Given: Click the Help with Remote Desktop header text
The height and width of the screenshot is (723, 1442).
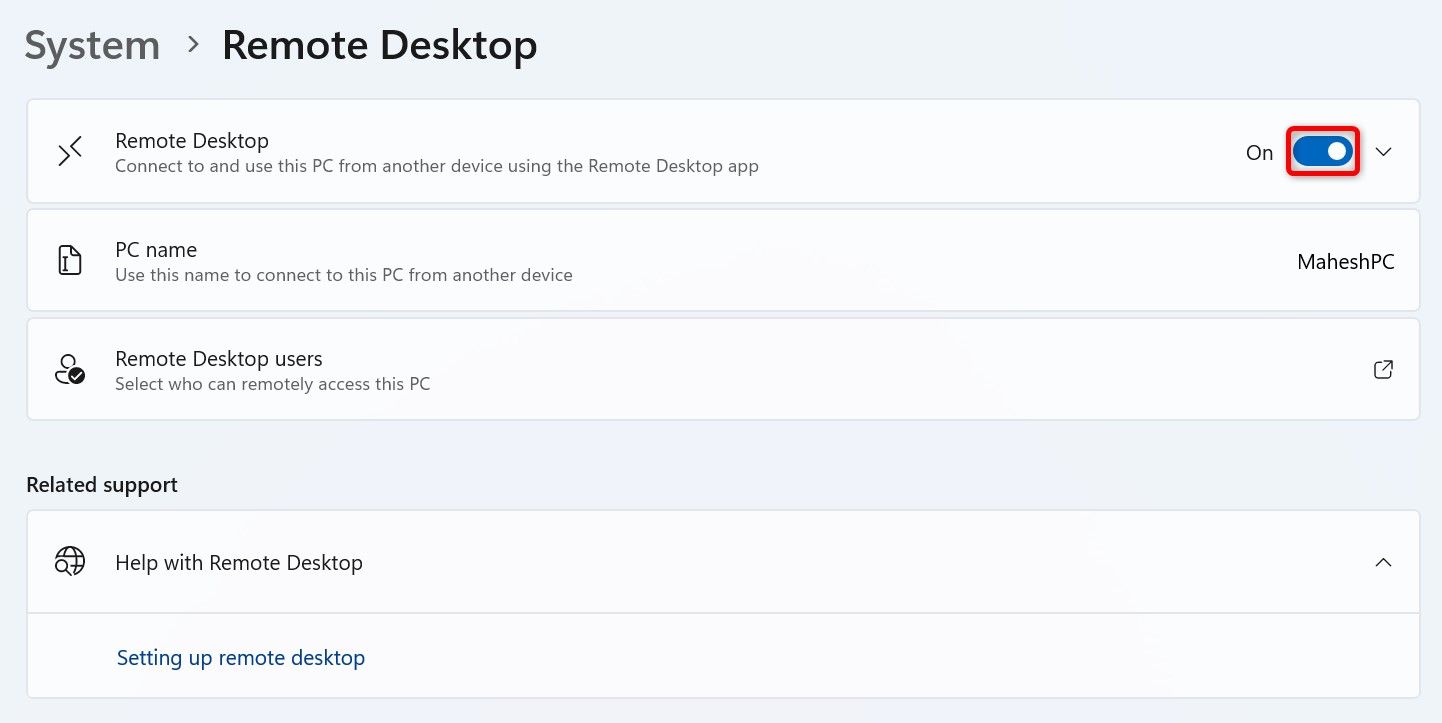Looking at the screenshot, I should (x=239, y=563).
